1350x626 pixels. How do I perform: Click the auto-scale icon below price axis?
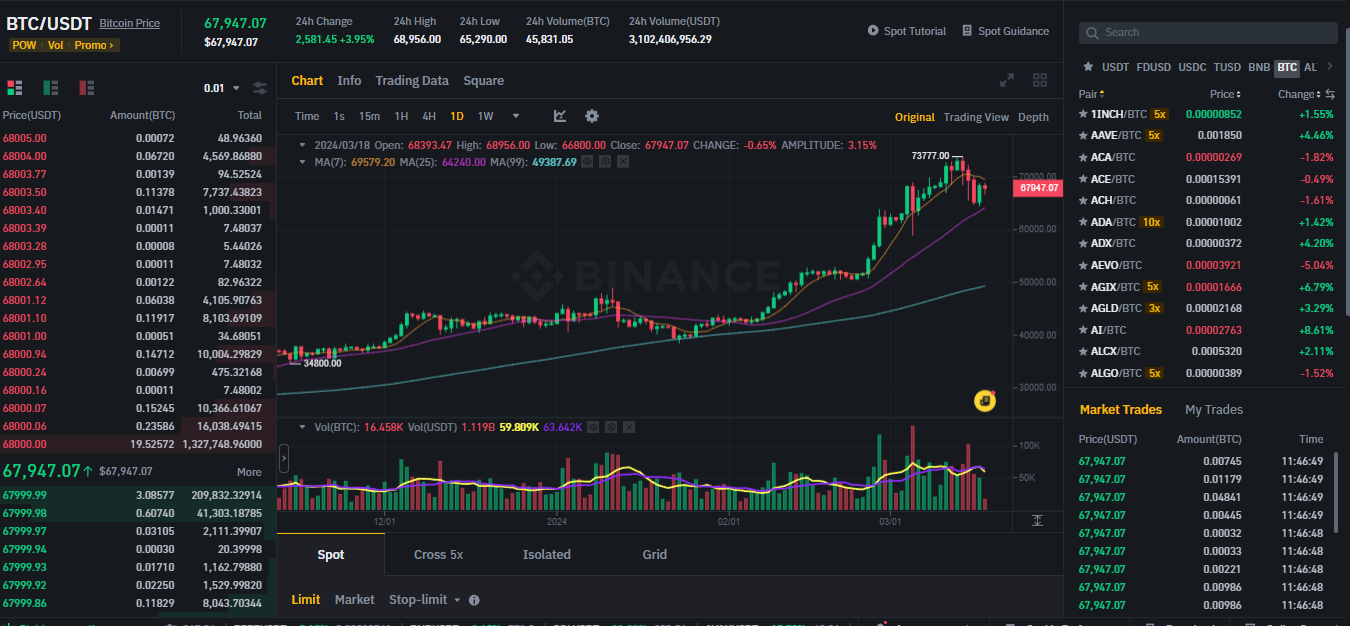(x=1038, y=520)
